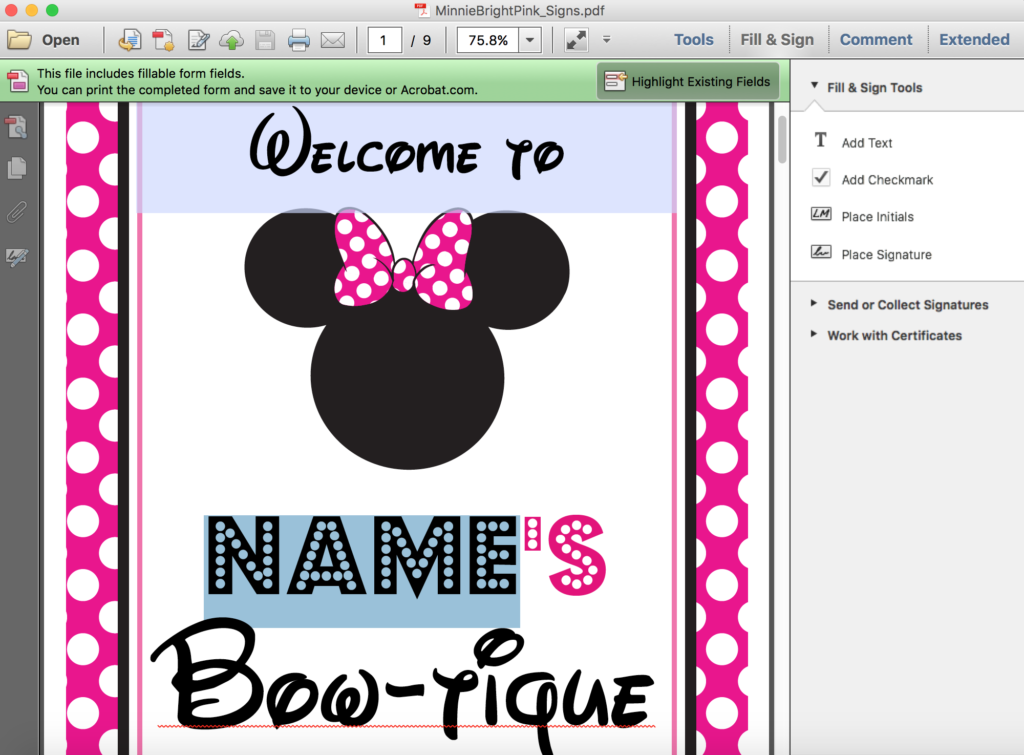This screenshot has height=755, width=1024.
Task: Email the PDF with the envelope icon
Action: (x=331, y=39)
